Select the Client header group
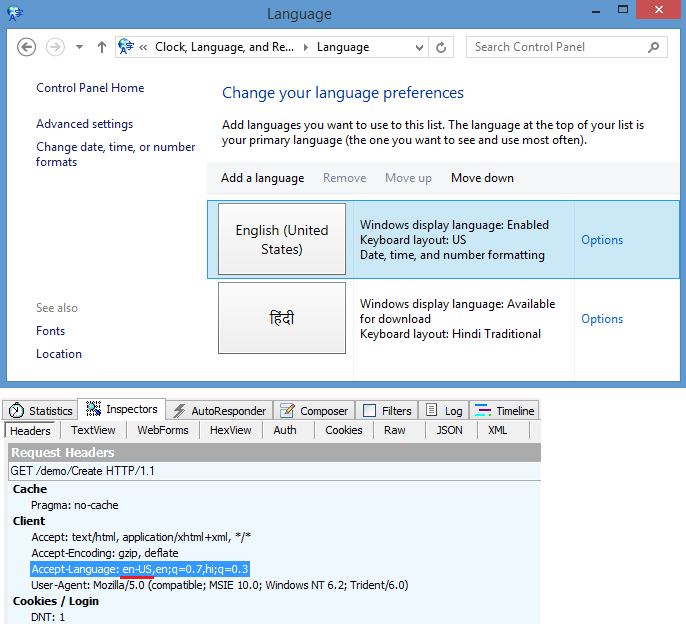This screenshot has width=686, height=626. click(x=29, y=521)
